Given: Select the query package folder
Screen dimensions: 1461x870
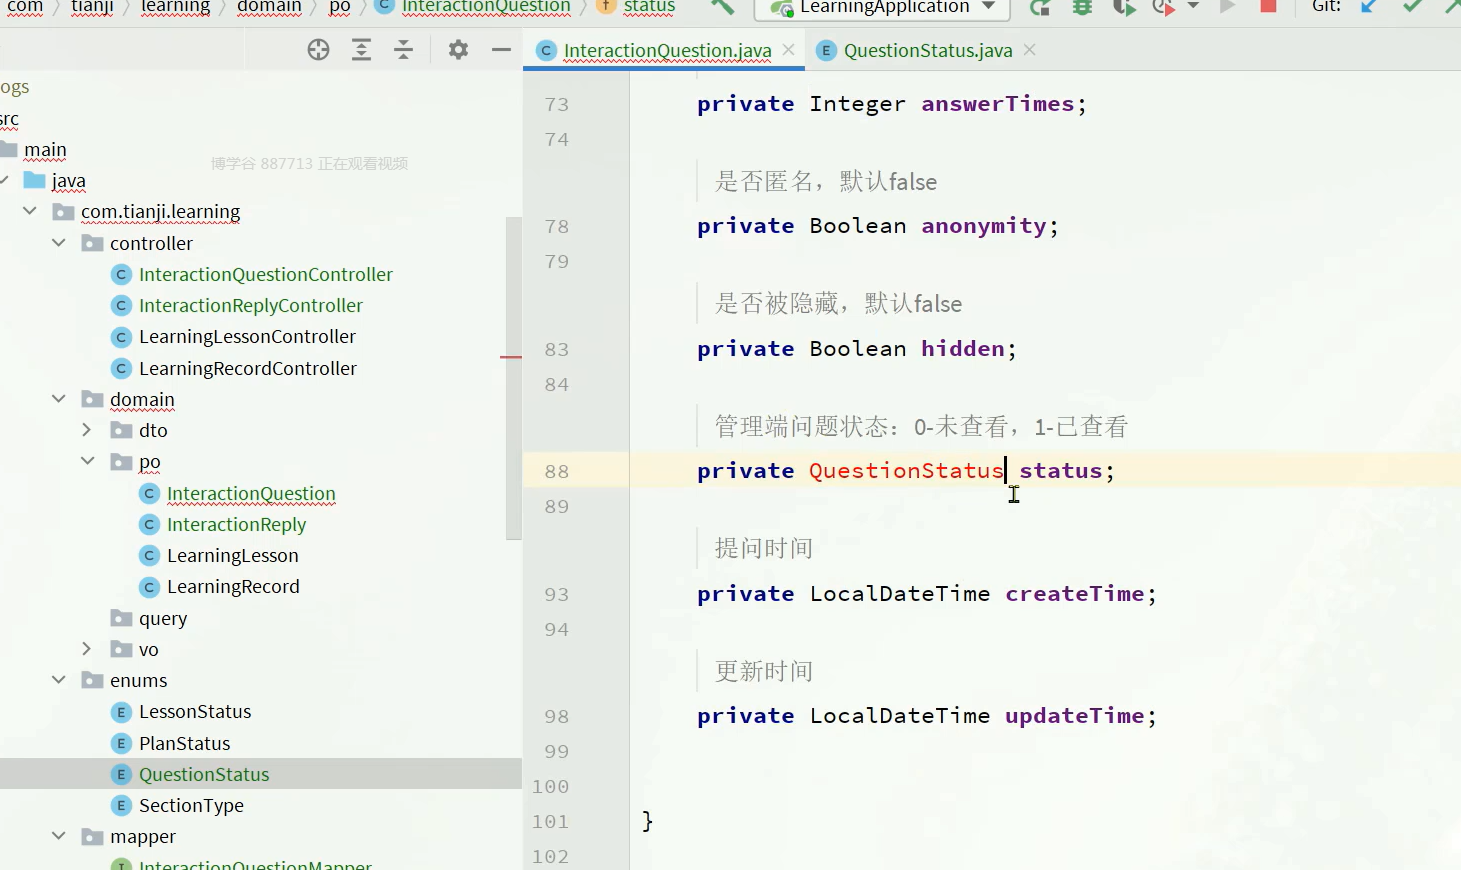Looking at the screenshot, I should [x=163, y=618].
